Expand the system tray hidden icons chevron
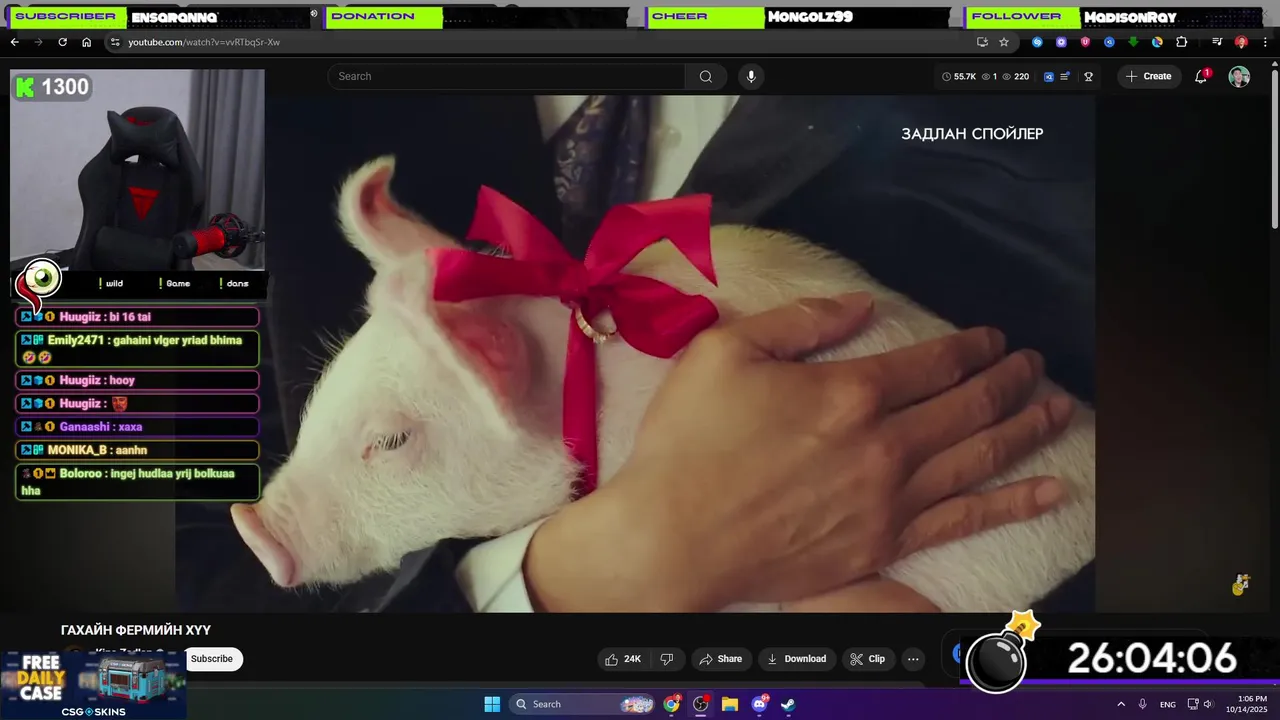1280x720 pixels. [x=1121, y=704]
